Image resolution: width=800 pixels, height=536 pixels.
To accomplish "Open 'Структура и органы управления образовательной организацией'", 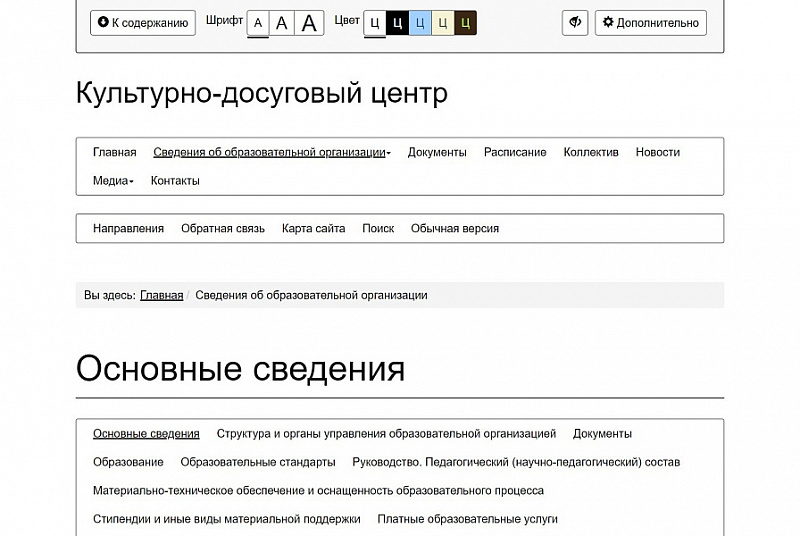I will tap(386, 433).
